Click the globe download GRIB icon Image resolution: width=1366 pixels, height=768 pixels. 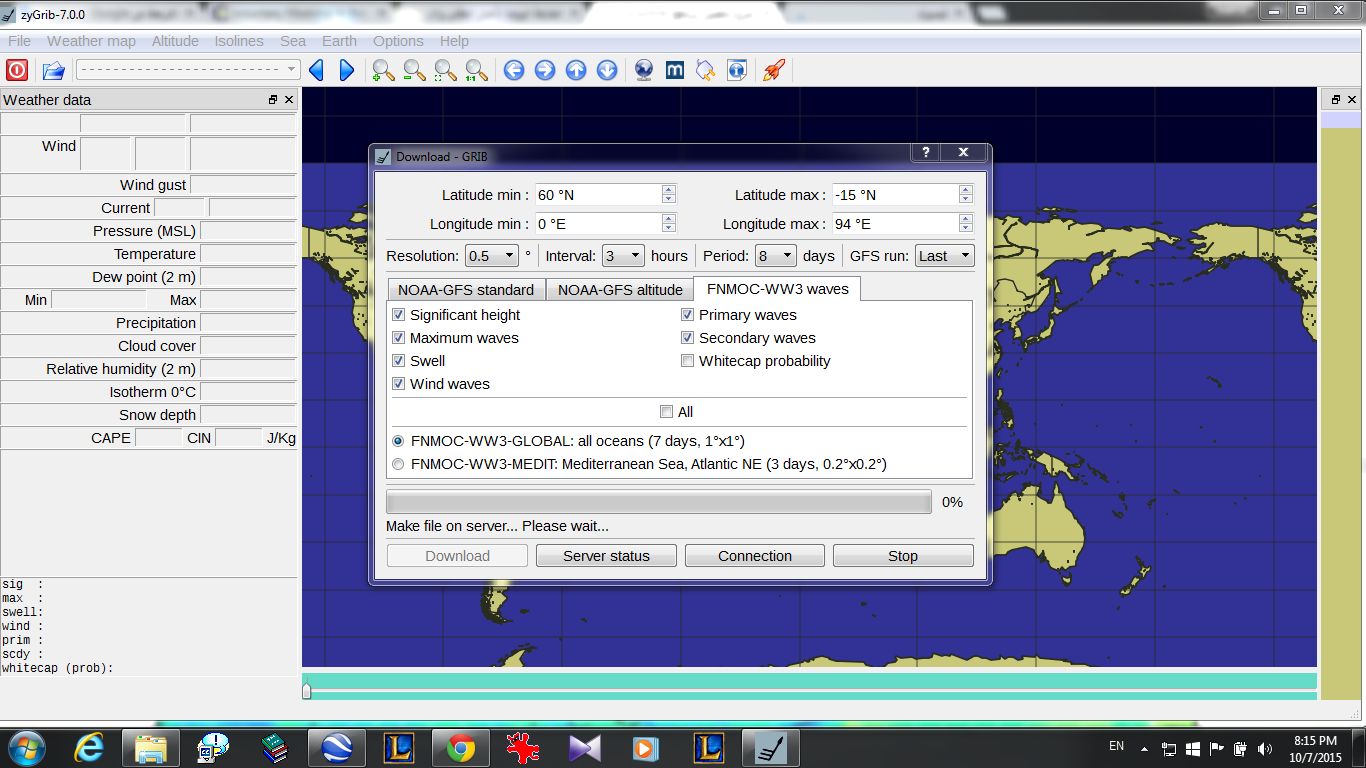click(x=644, y=70)
